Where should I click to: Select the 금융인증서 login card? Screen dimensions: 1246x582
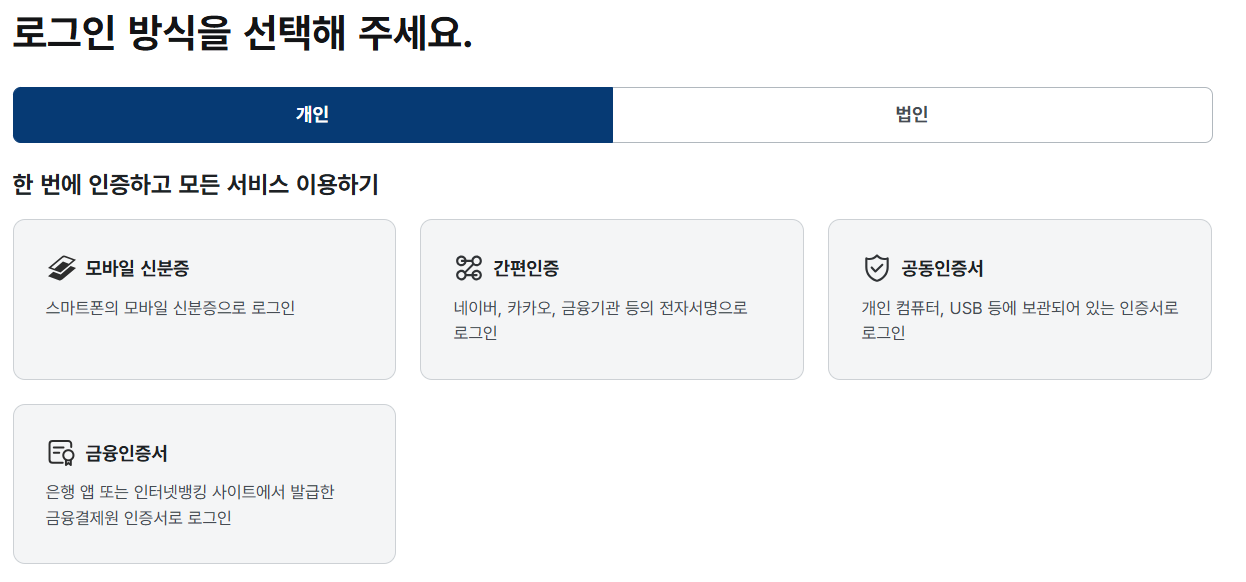click(204, 483)
